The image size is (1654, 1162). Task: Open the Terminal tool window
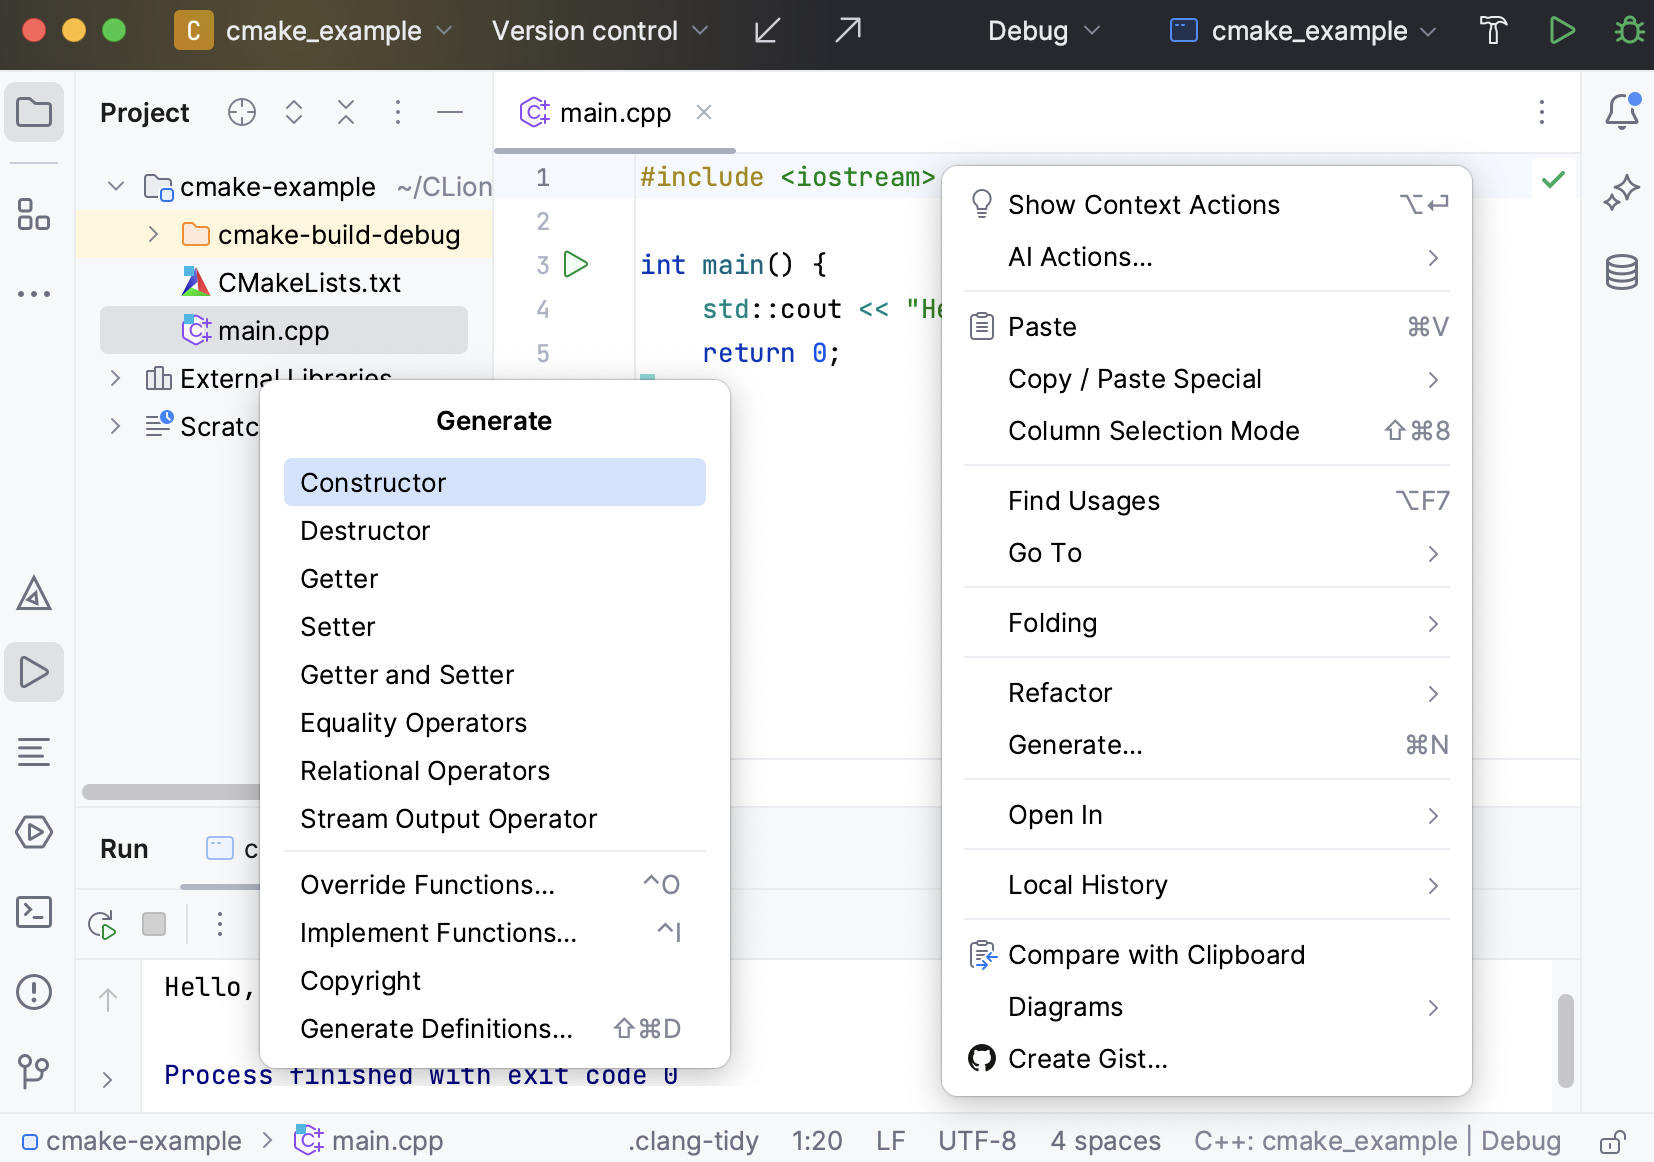tap(34, 912)
